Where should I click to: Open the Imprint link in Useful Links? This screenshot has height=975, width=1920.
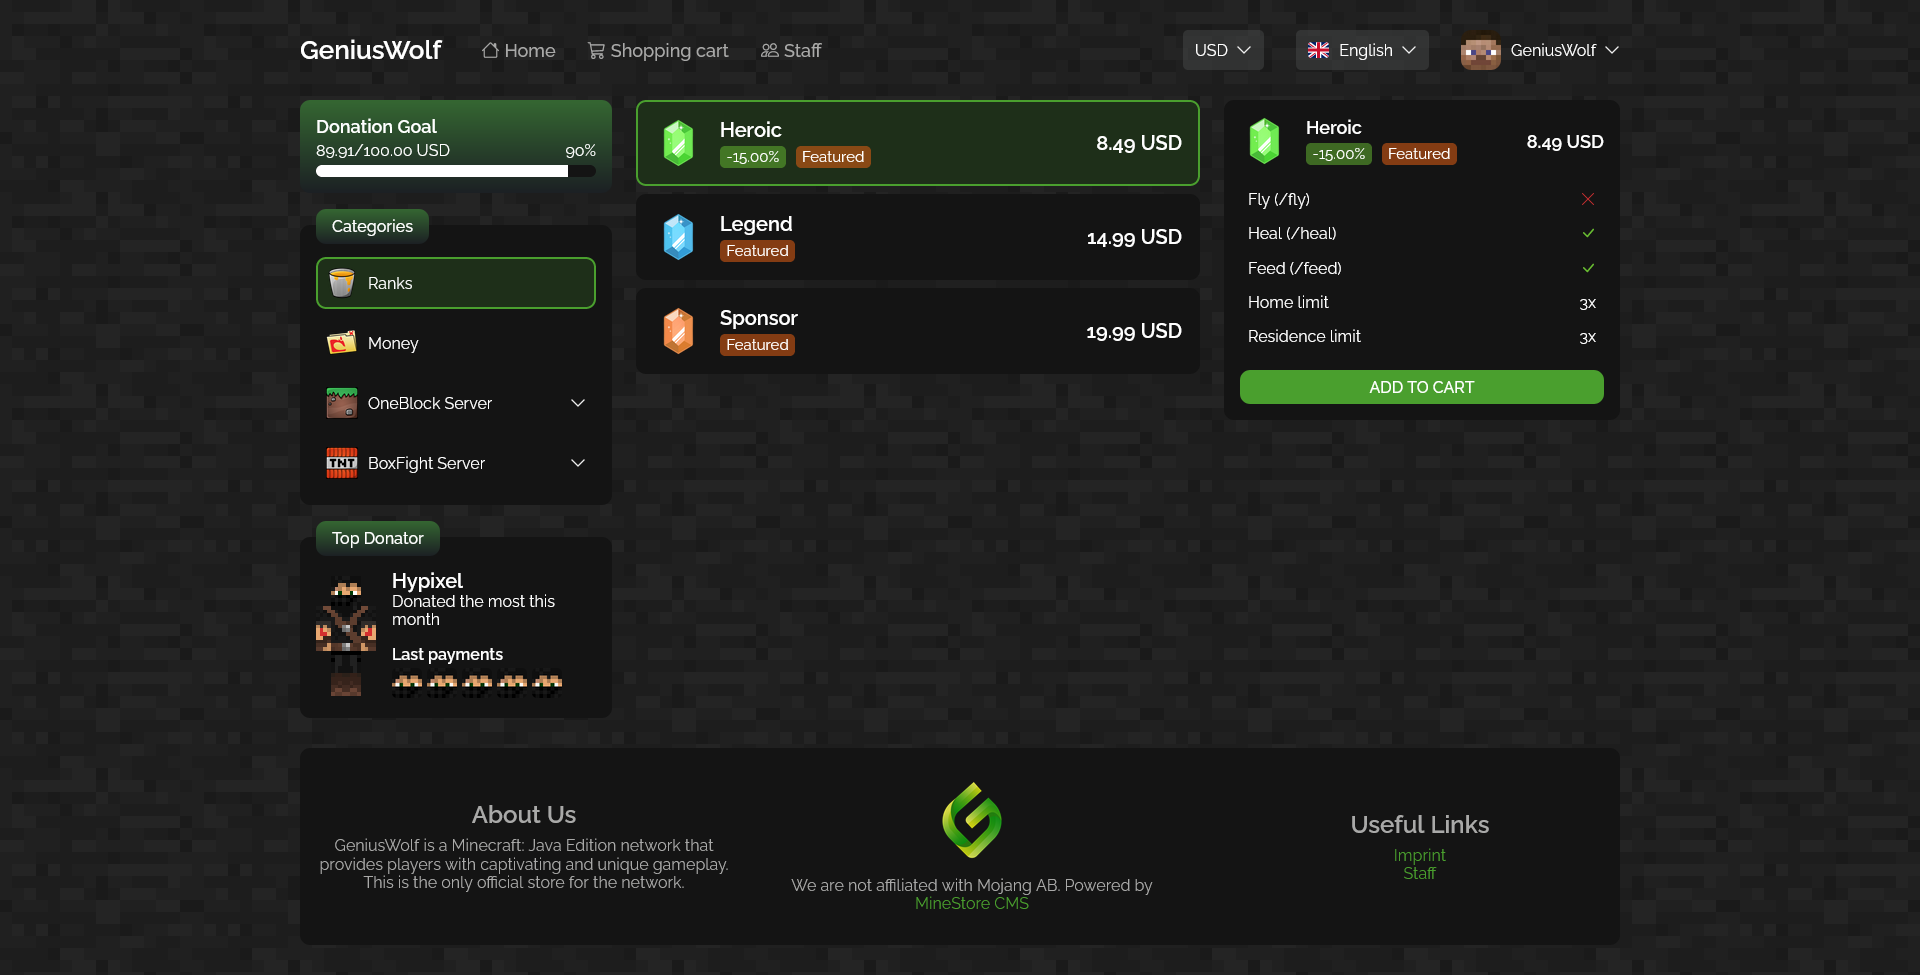[1419, 855]
